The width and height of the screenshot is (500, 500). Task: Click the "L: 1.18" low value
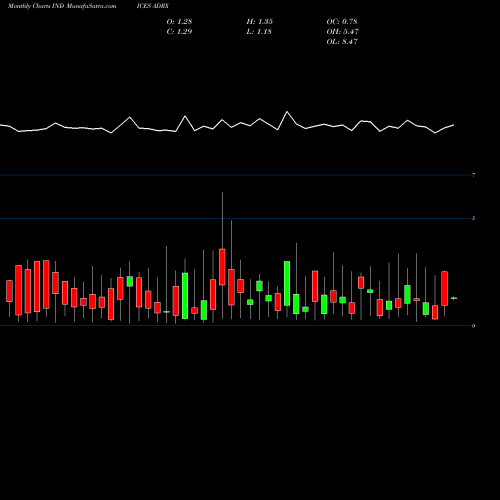(259, 32)
